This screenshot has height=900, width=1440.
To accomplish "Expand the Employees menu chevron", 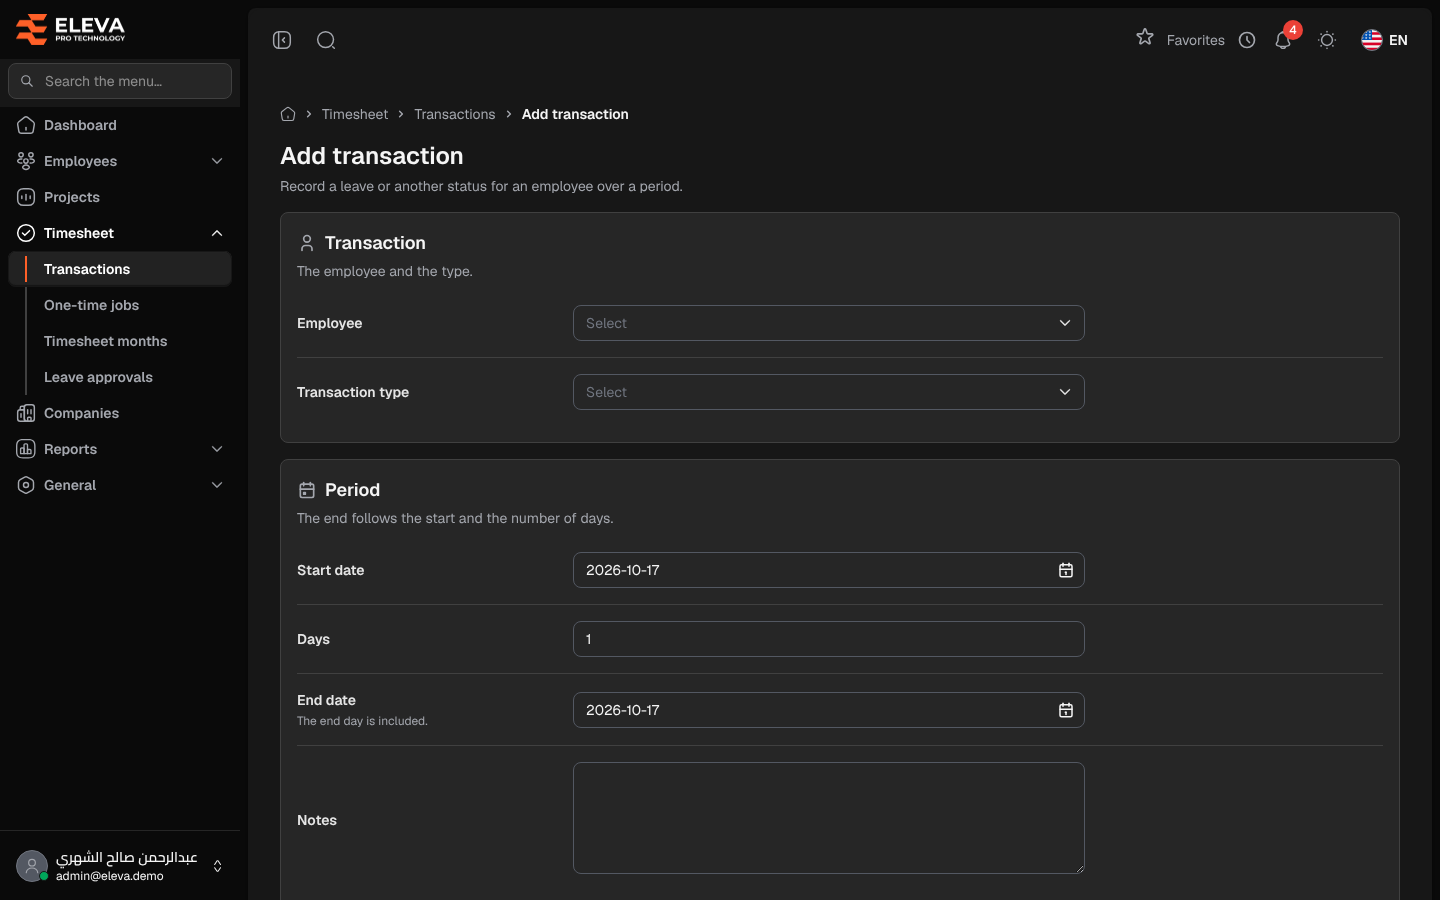I will coord(217,161).
